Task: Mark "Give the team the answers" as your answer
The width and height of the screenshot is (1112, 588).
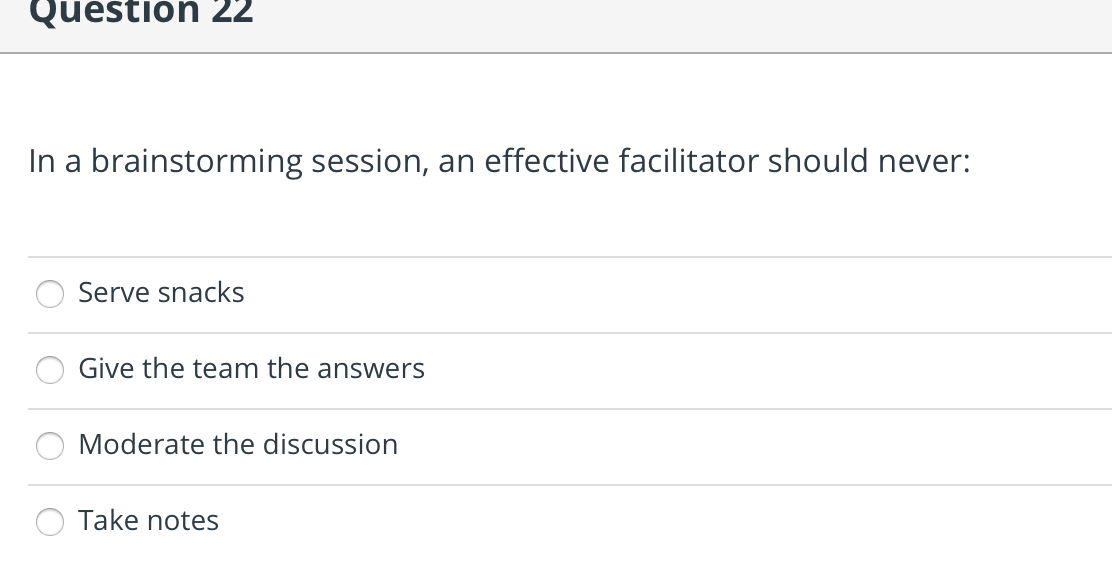Action: pos(49,371)
